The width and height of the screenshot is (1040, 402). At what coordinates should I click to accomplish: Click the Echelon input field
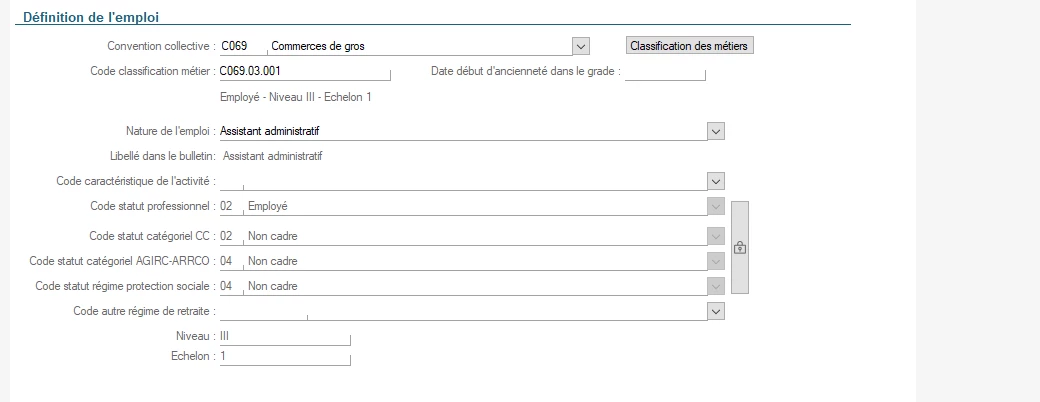click(x=284, y=357)
